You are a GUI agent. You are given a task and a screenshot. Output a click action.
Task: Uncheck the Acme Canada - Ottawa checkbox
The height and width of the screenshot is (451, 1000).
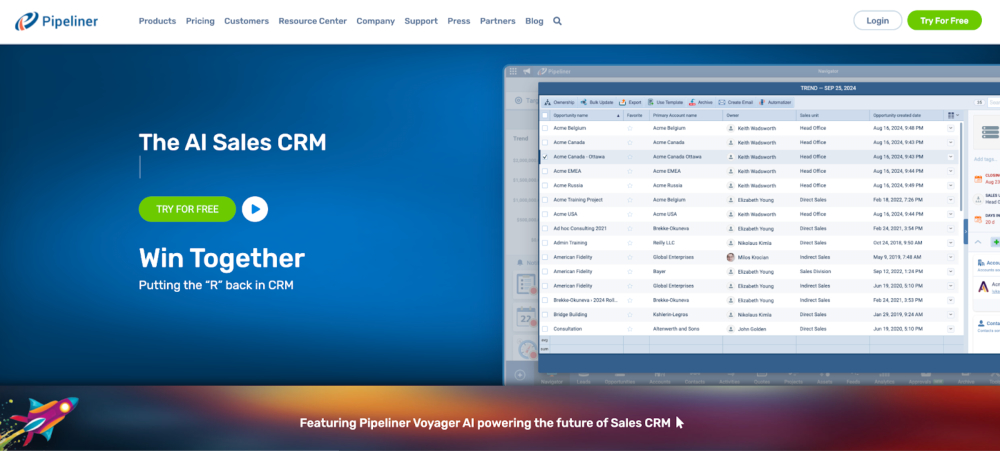pyautogui.click(x=545, y=157)
